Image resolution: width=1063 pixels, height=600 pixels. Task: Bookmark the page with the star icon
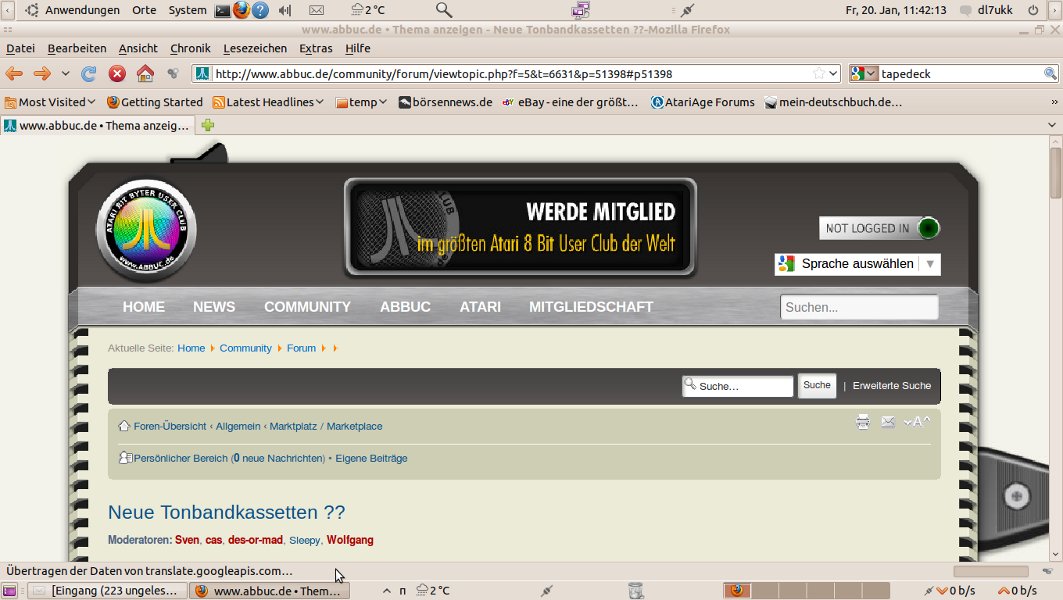819,73
